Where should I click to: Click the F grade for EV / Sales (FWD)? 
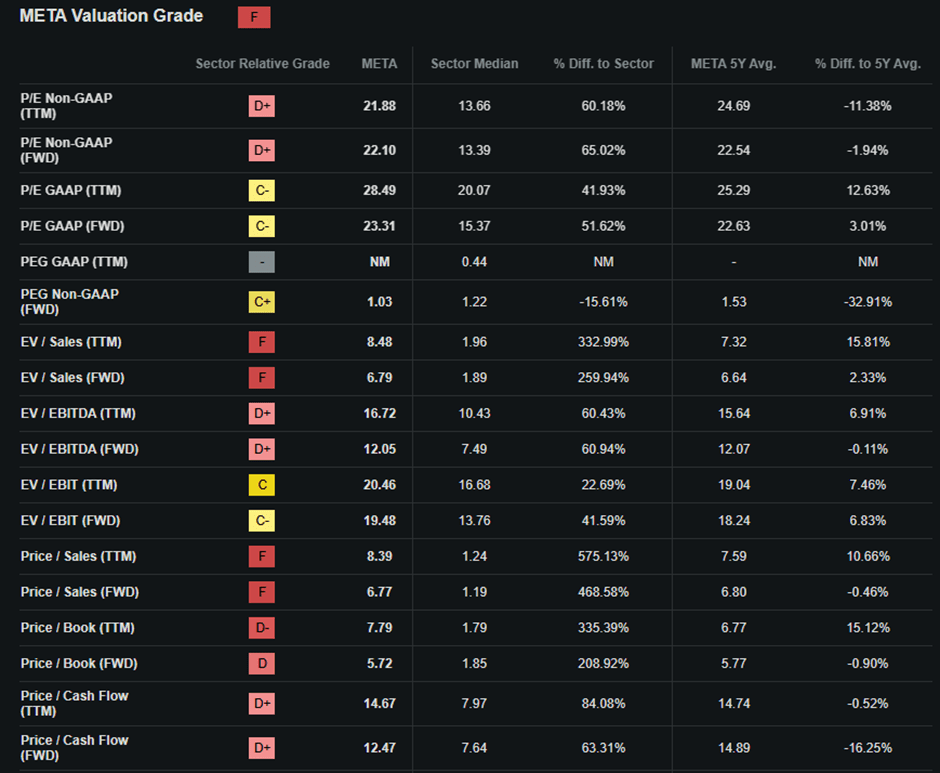262,378
